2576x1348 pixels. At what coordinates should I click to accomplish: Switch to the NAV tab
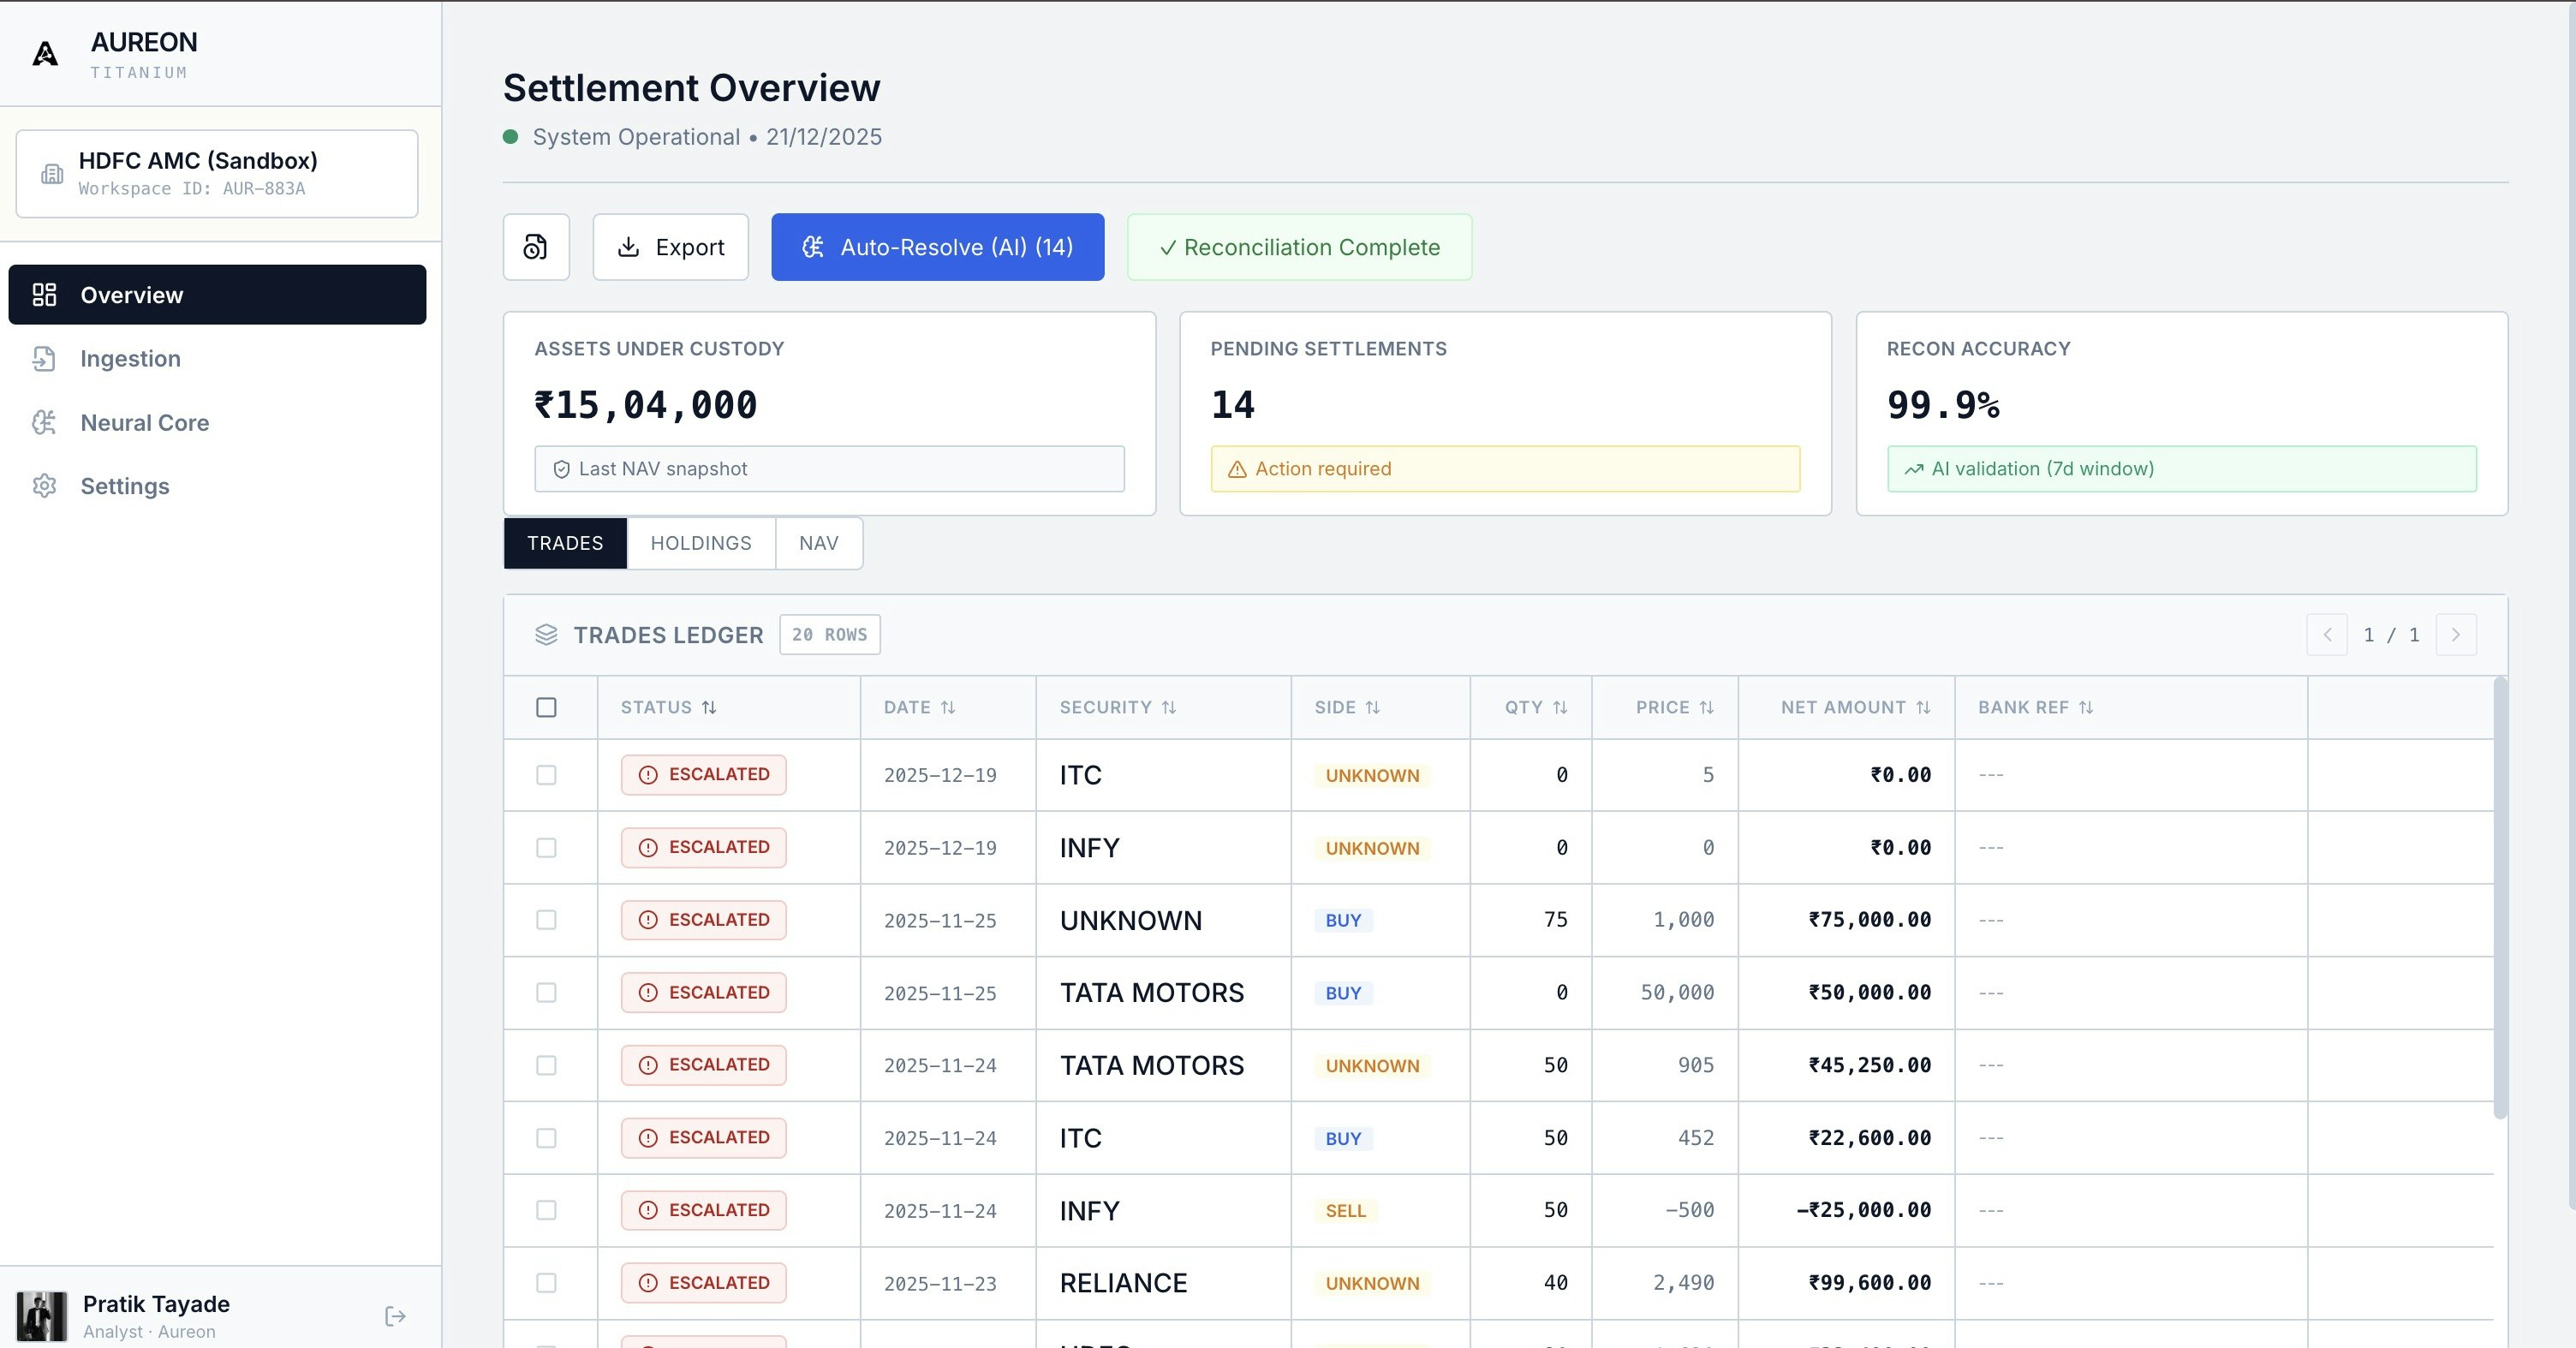tap(818, 543)
